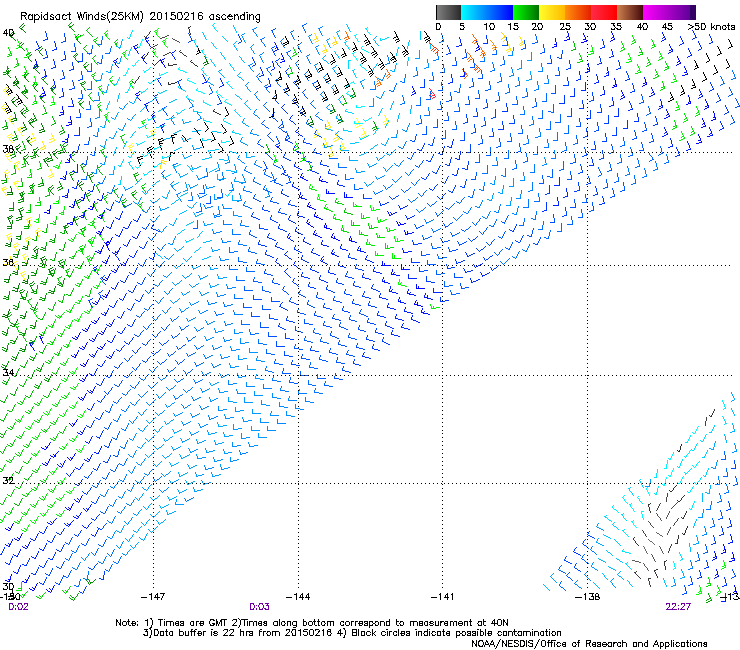The image size is (740, 650).
Task: Click the longitude axis label -147
Action: [x=153, y=597]
